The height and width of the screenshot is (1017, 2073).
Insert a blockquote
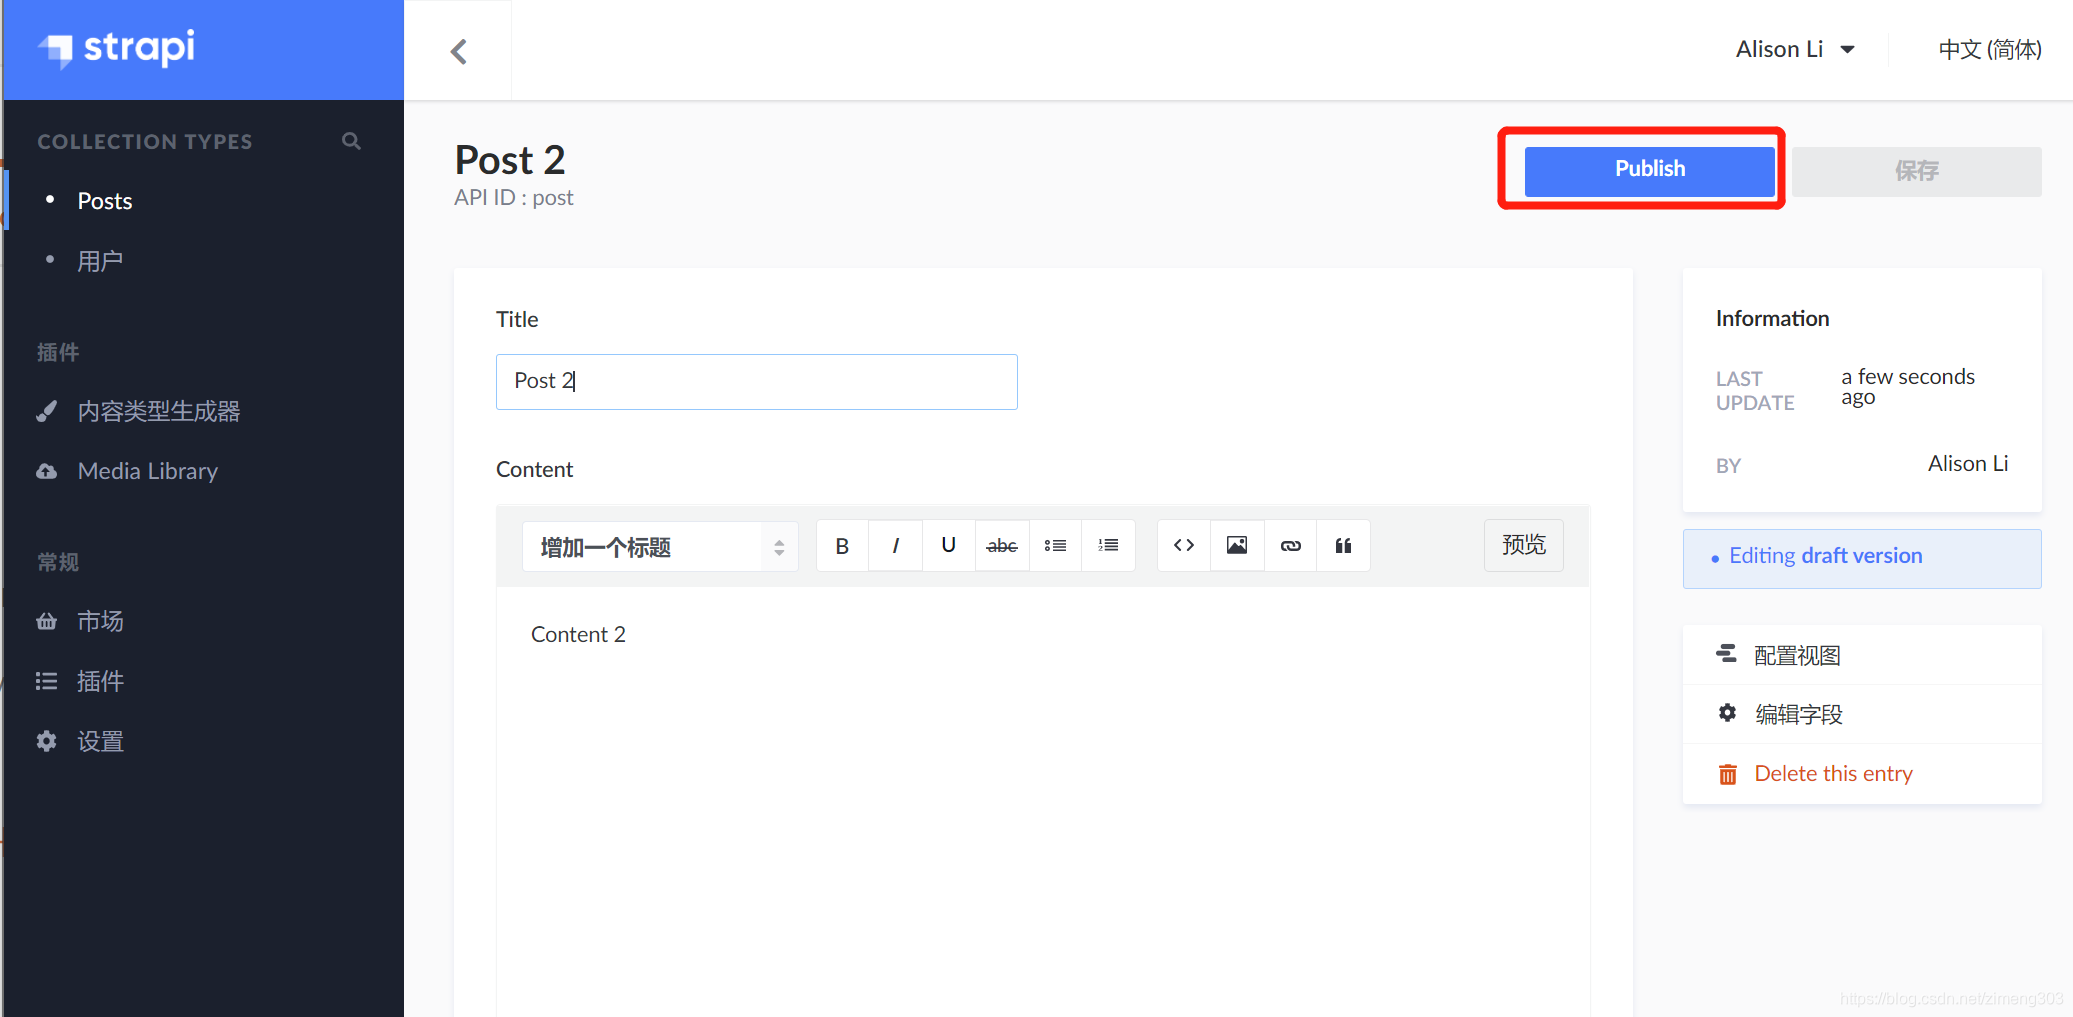pyautogui.click(x=1344, y=546)
